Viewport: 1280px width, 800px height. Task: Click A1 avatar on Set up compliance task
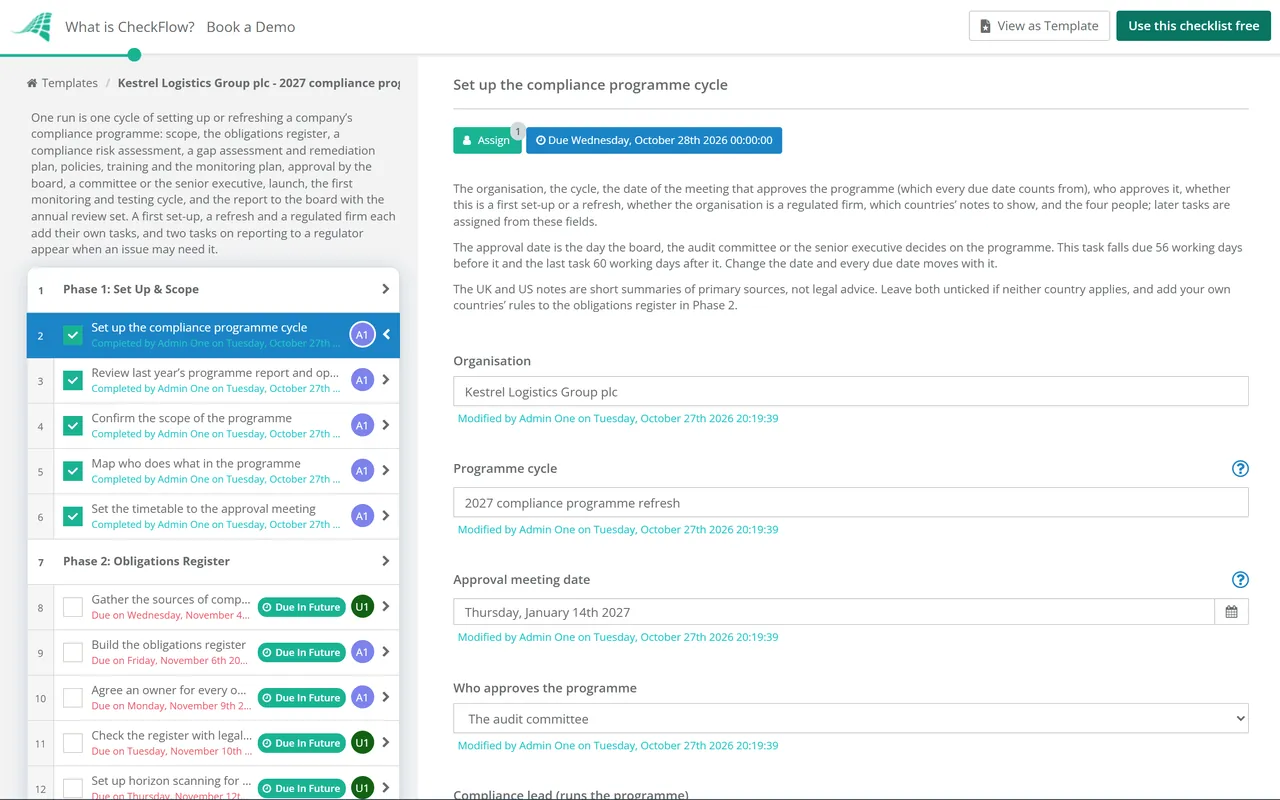click(362, 335)
